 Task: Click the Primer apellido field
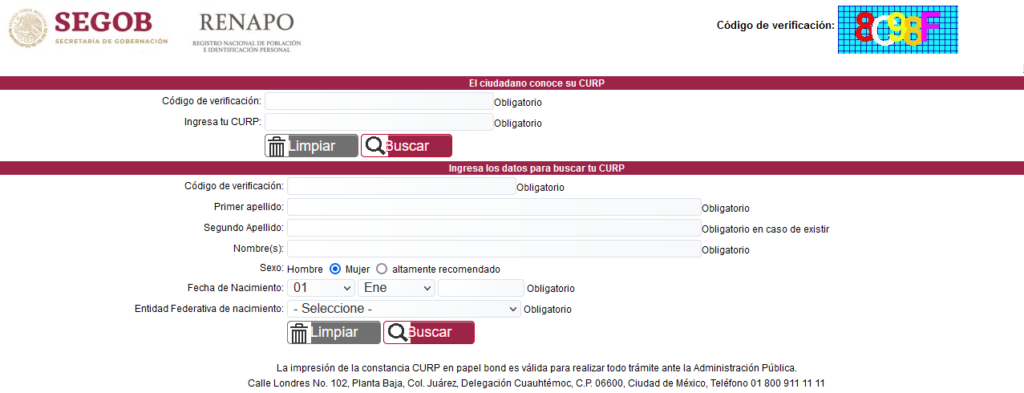[x=494, y=208]
